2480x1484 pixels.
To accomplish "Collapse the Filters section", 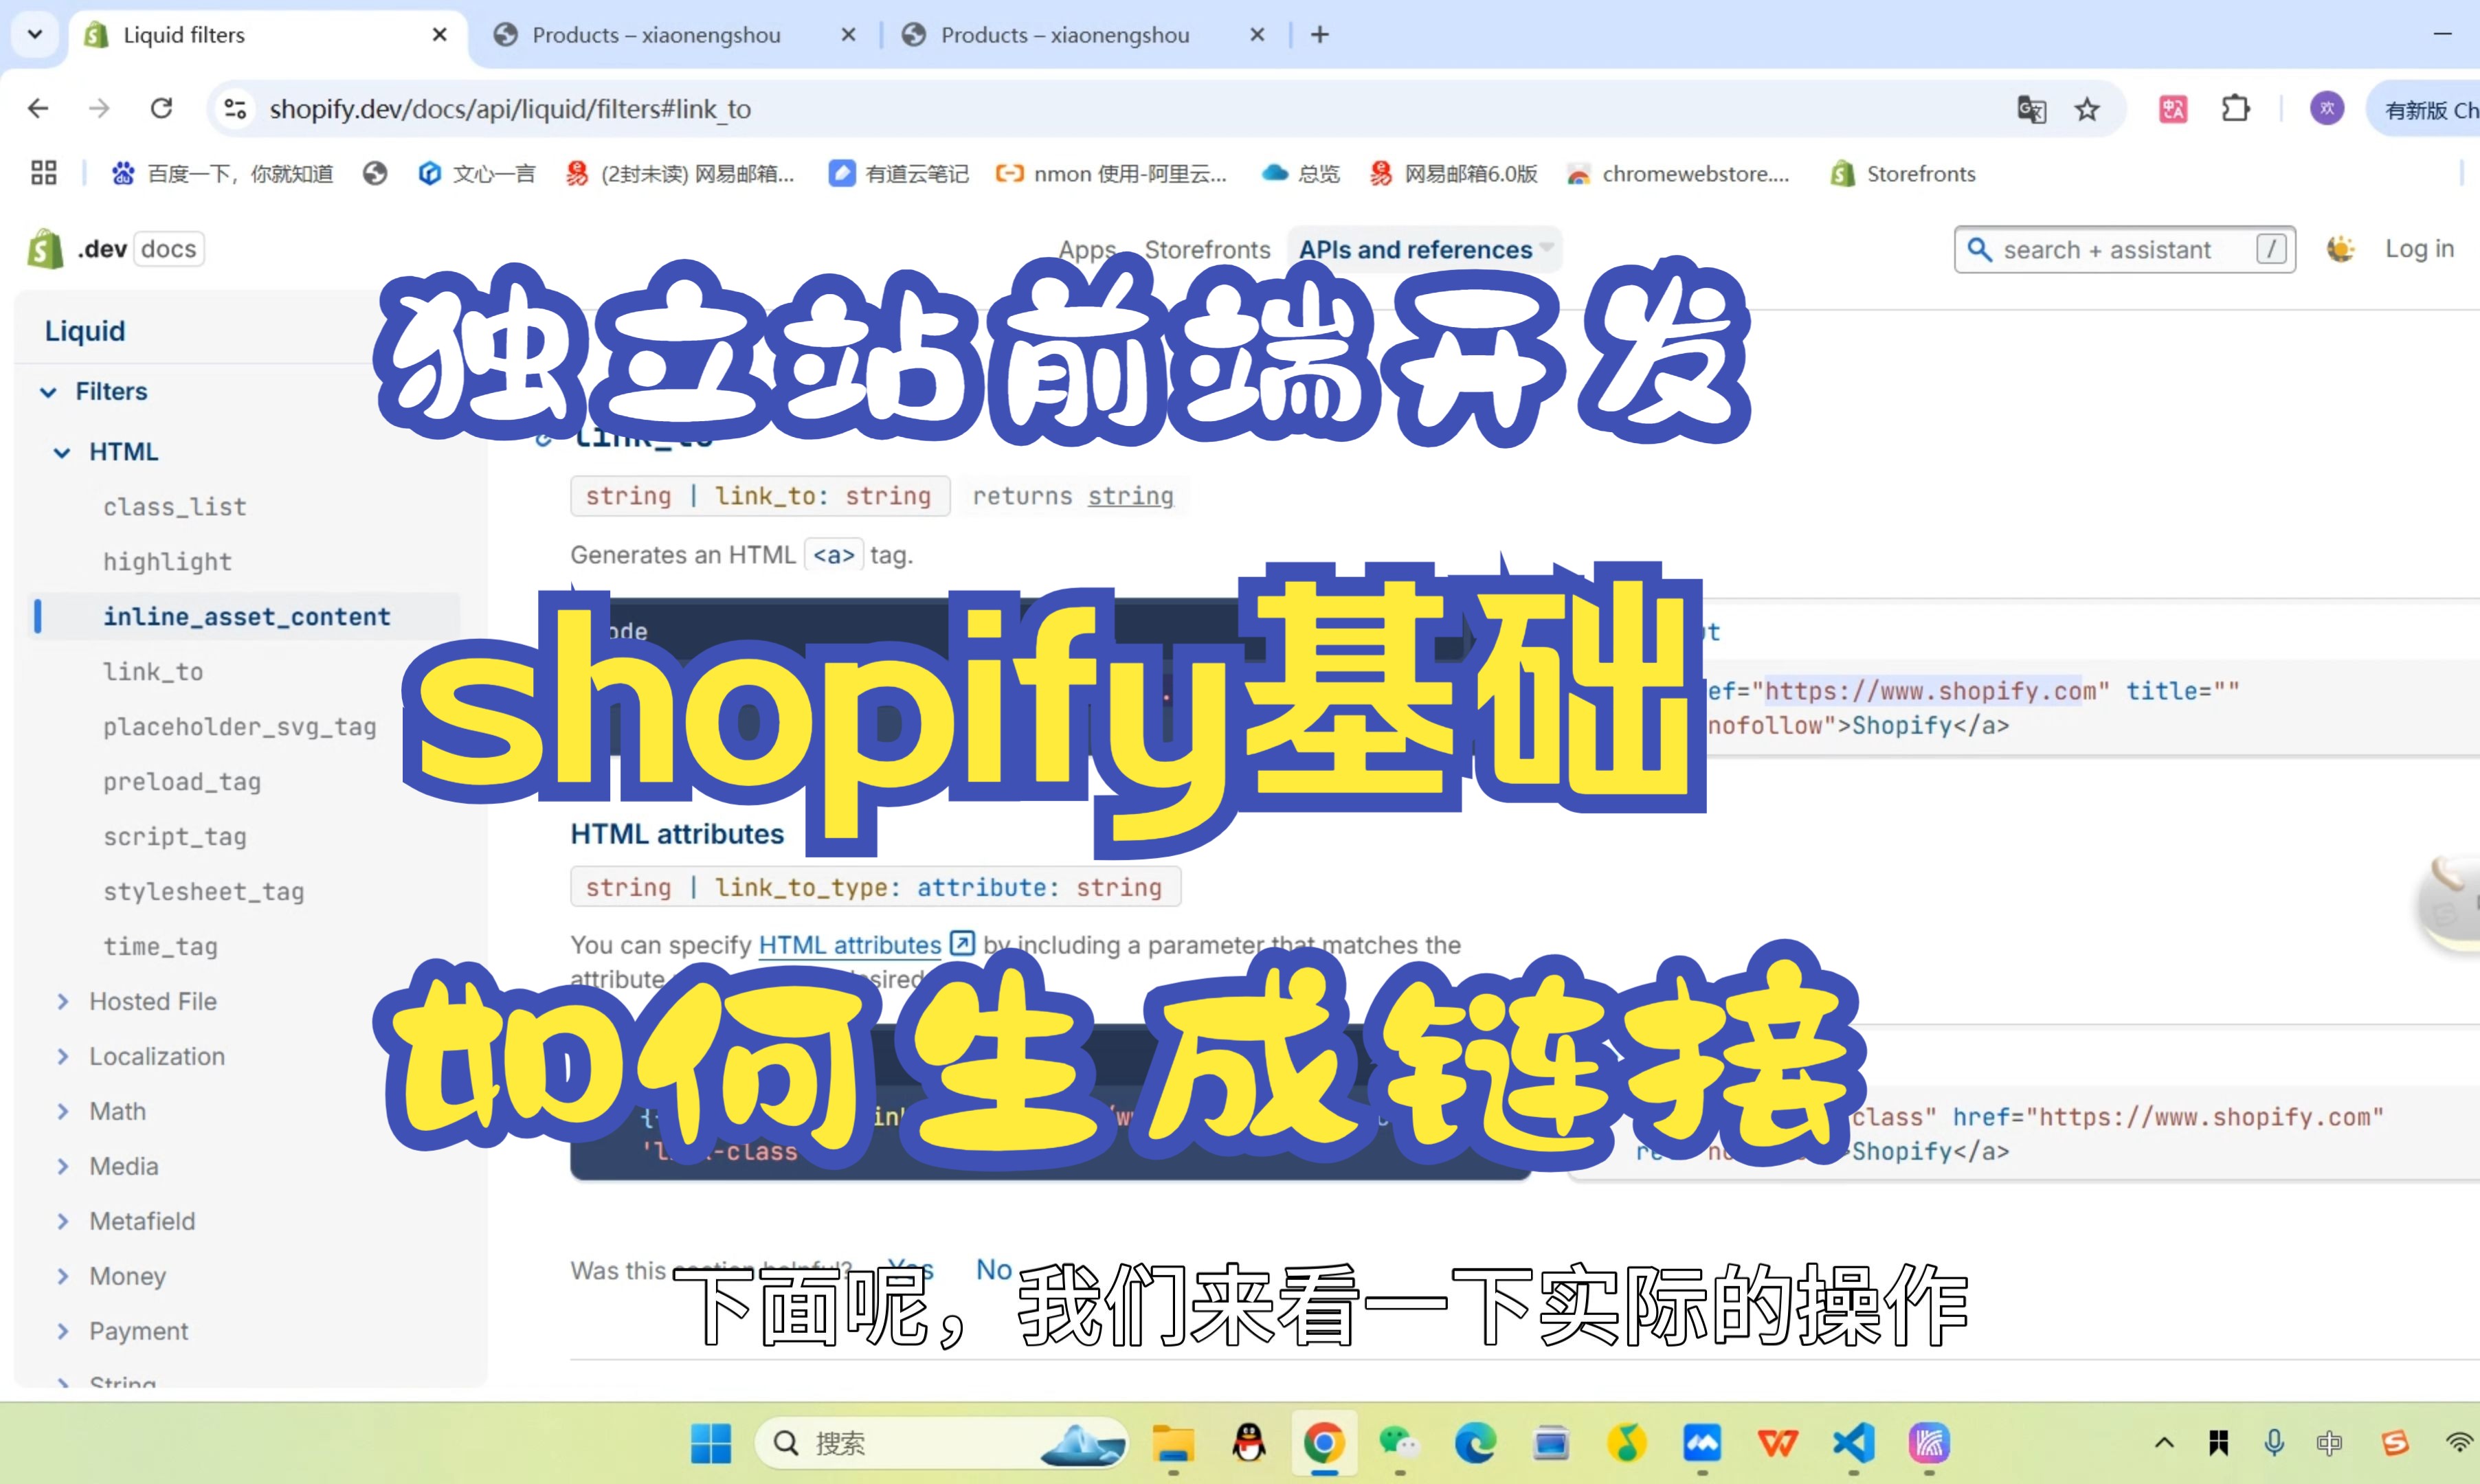I will [x=48, y=391].
